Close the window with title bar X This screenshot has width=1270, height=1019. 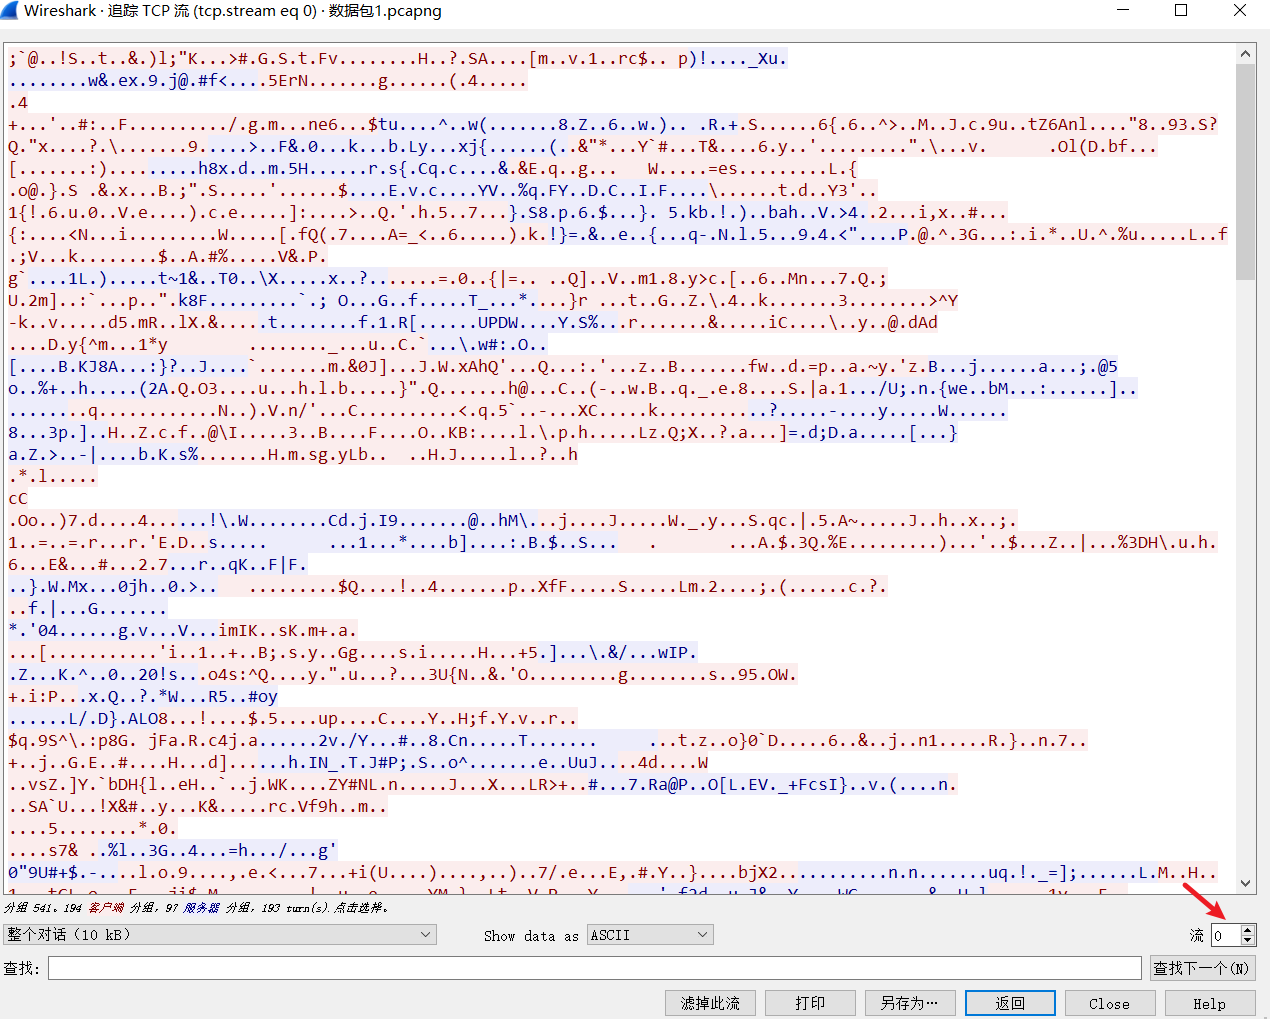coord(1240,11)
